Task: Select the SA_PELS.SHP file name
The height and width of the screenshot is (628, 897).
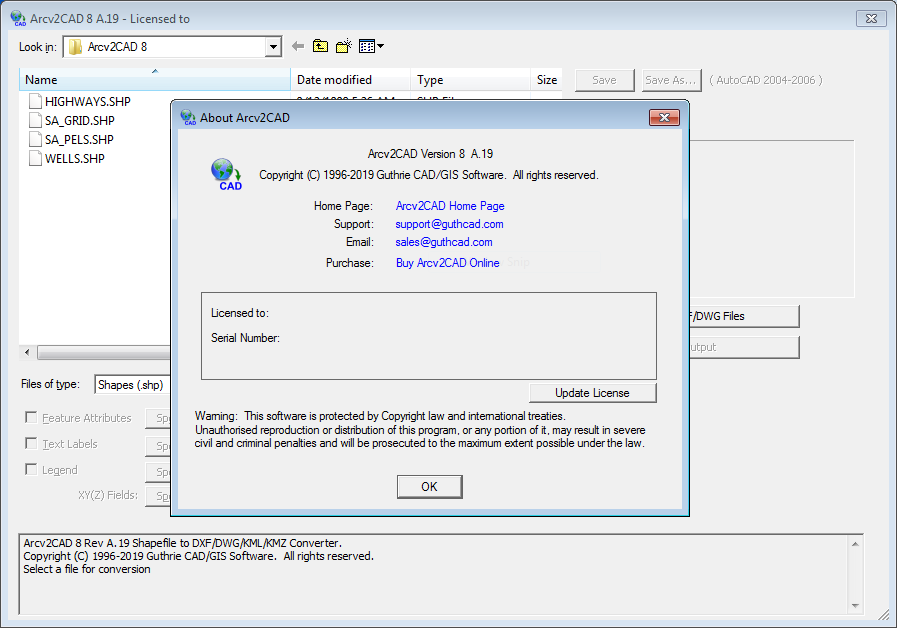Action: (79, 139)
